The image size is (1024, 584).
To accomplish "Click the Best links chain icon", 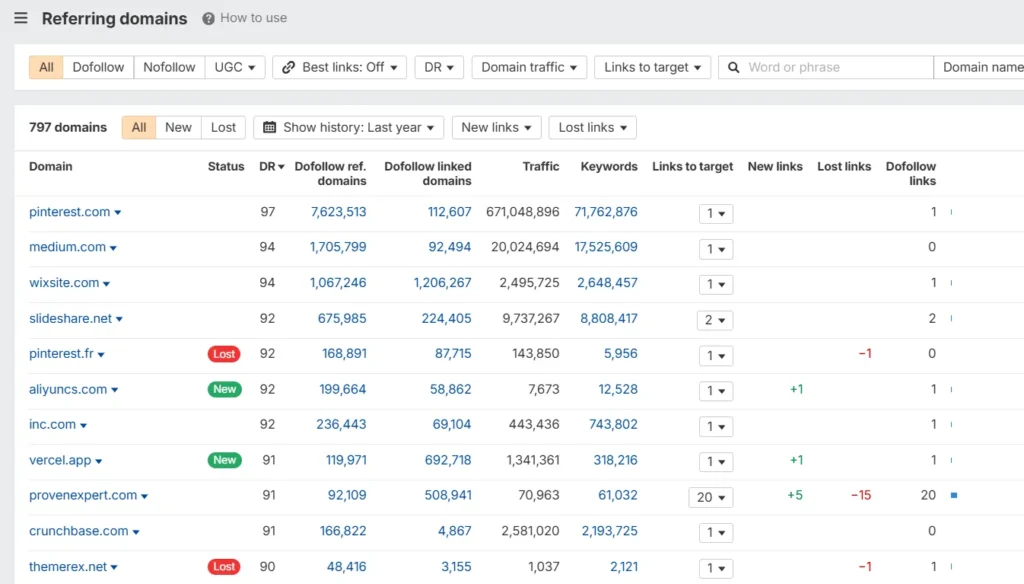I will (x=289, y=67).
